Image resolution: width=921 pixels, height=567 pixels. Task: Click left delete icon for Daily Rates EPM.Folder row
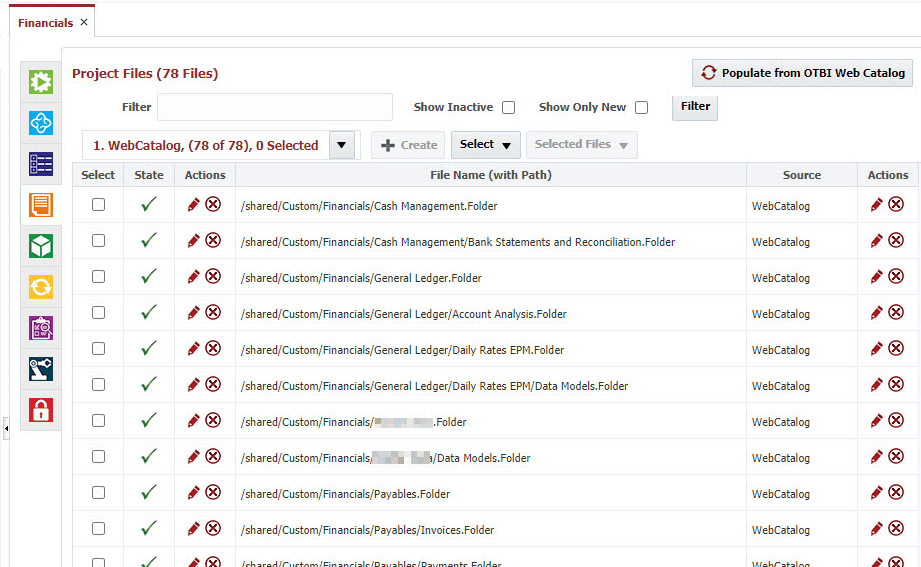pyautogui.click(x=213, y=348)
